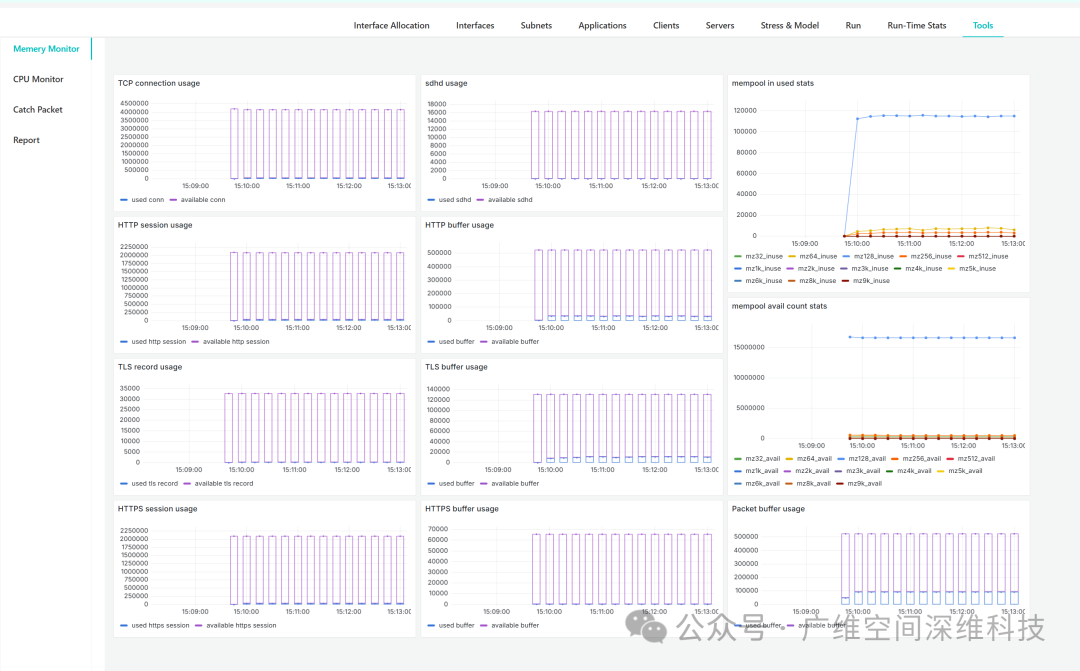Toggle the available https session series
The width and height of the screenshot is (1080, 671).
point(236,626)
